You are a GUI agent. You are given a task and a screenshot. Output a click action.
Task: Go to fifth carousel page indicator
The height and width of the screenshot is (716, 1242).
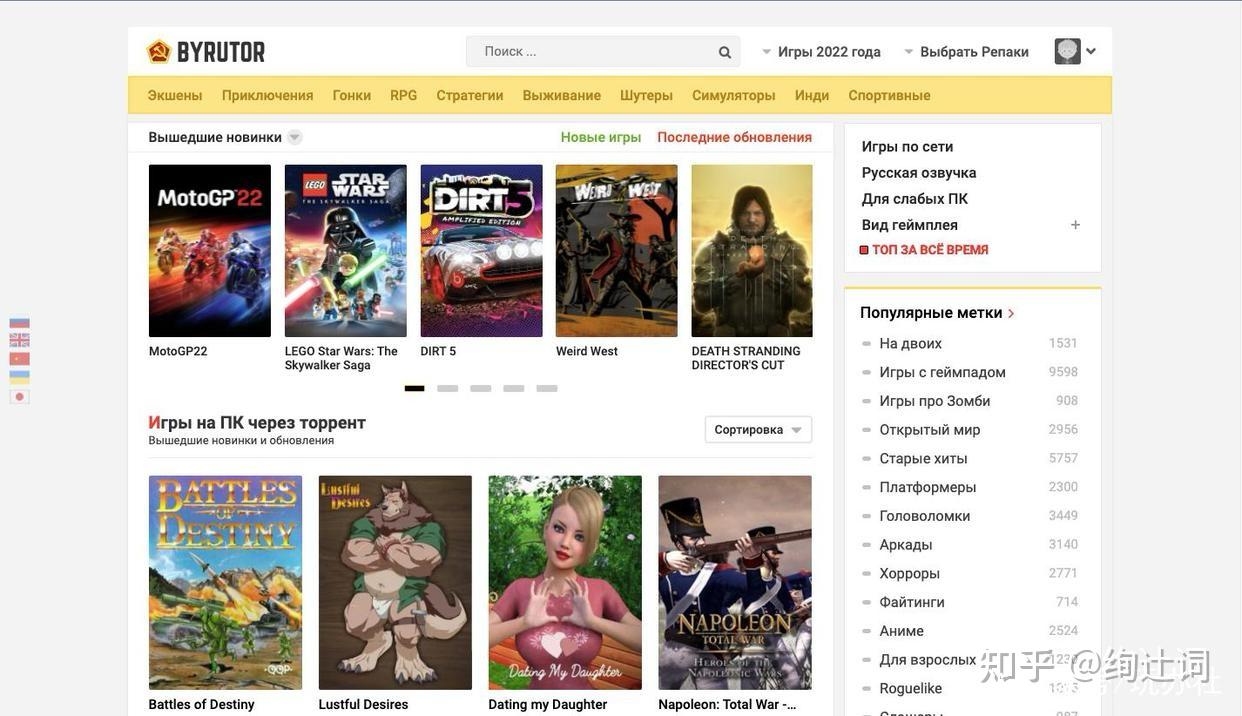(547, 388)
